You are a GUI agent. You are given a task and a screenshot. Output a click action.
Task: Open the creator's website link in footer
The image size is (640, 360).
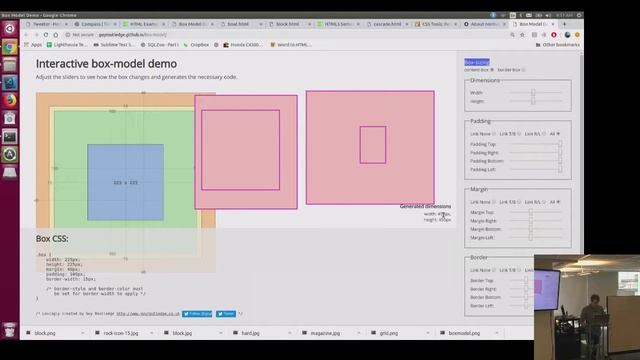pyautogui.click(x=148, y=314)
